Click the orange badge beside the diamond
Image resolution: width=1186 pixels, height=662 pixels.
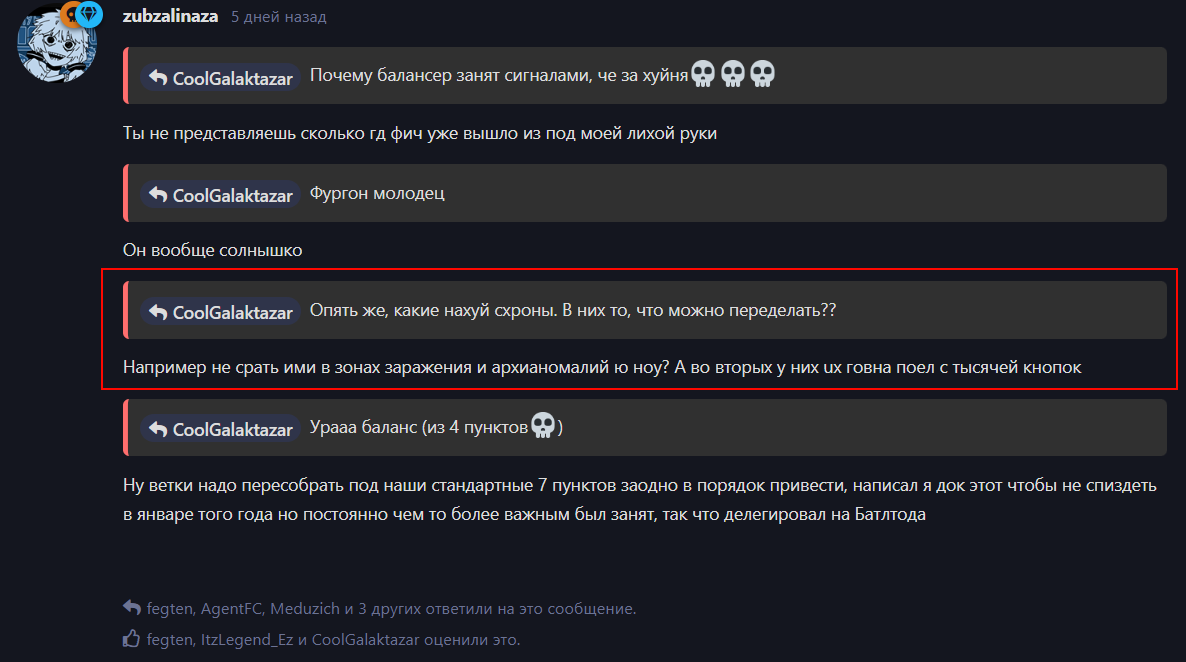click(x=70, y=14)
